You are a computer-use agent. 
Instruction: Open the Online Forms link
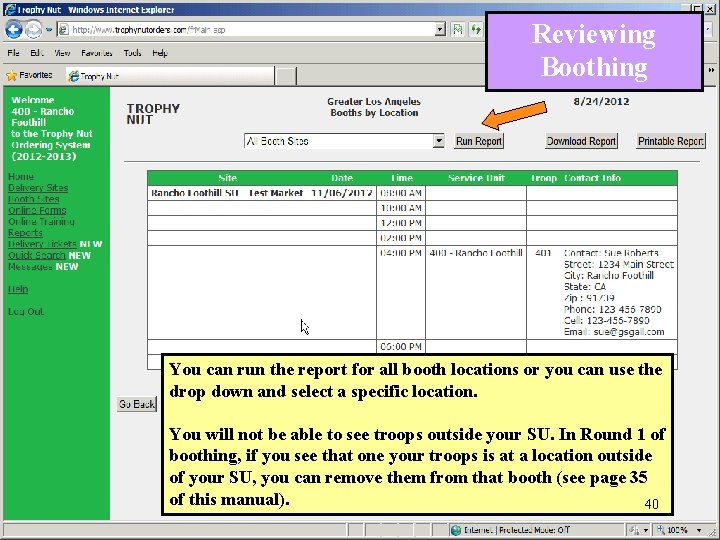(37, 210)
